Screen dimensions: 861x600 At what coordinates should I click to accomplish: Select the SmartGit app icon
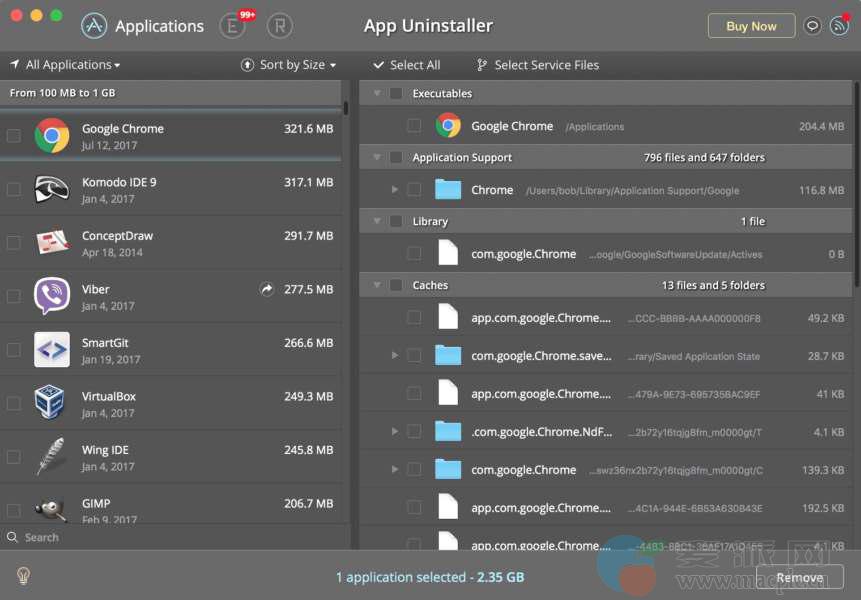pyautogui.click(x=51, y=349)
